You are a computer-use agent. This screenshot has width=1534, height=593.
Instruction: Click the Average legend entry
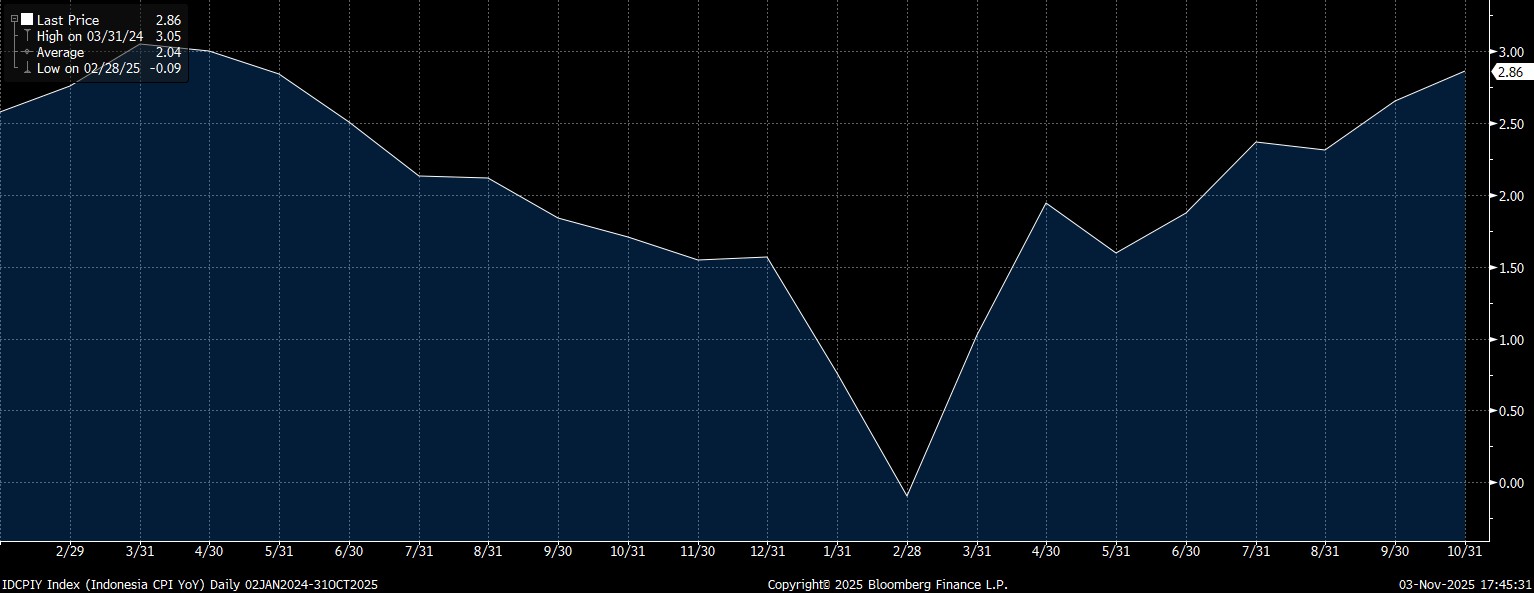pos(61,52)
